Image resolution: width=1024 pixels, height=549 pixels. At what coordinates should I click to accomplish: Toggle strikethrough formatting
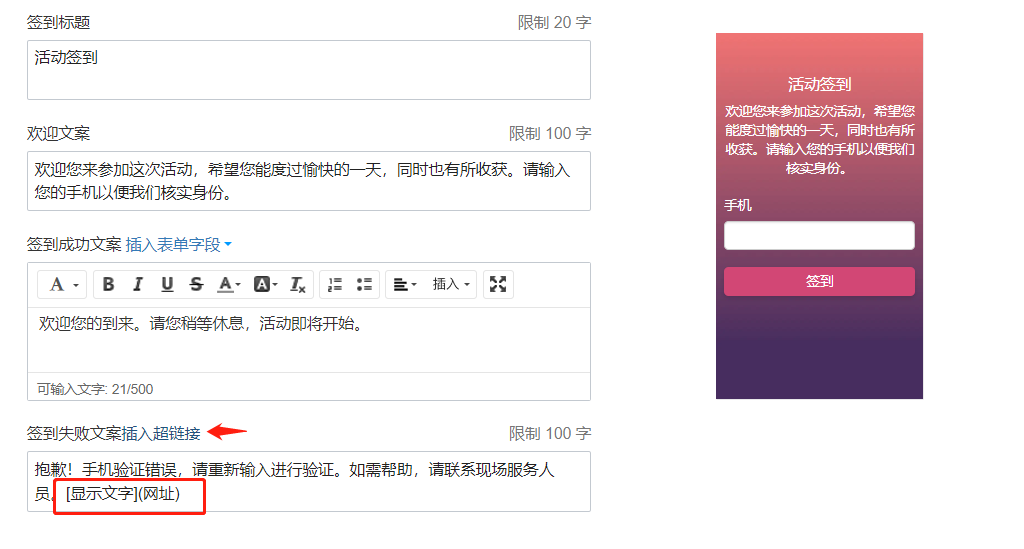pos(196,285)
